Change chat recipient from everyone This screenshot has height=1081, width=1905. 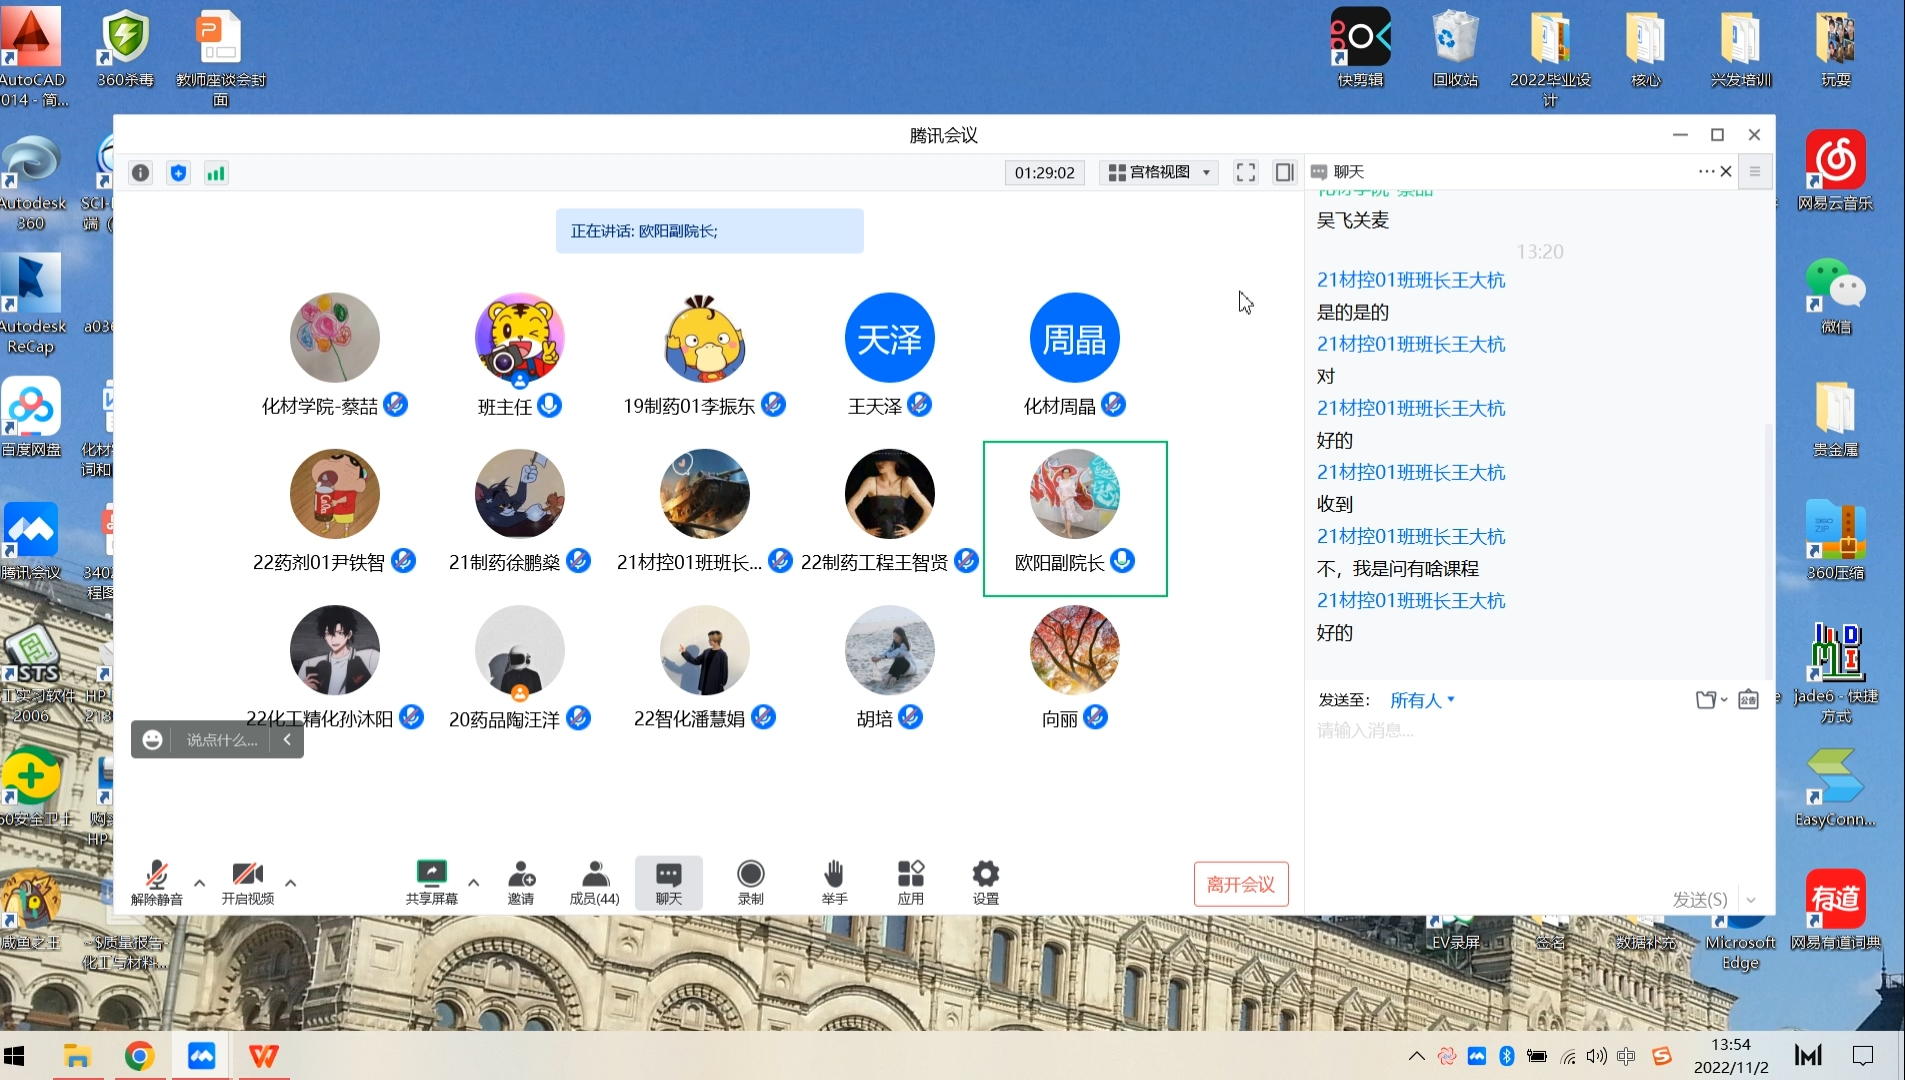click(1422, 700)
